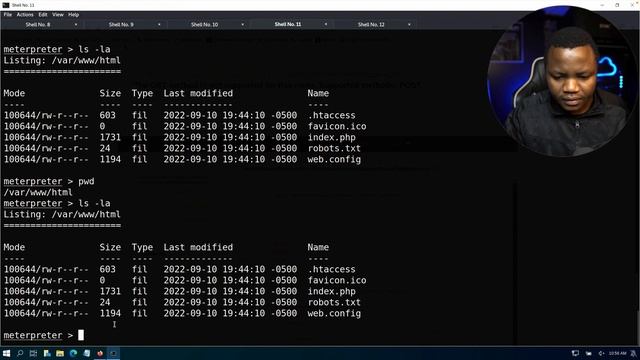Open the Help menu
640x360 pixels.
coord(73,15)
